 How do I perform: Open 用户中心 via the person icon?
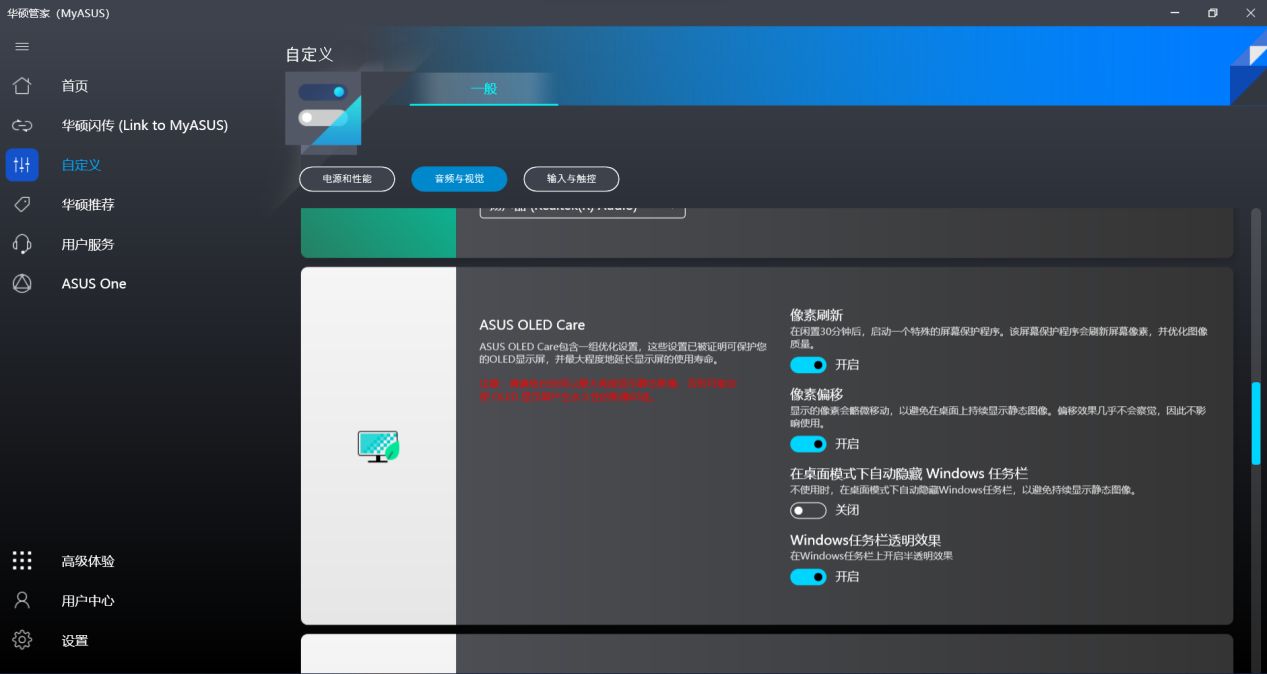pyautogui.click(x=21, y=600)
